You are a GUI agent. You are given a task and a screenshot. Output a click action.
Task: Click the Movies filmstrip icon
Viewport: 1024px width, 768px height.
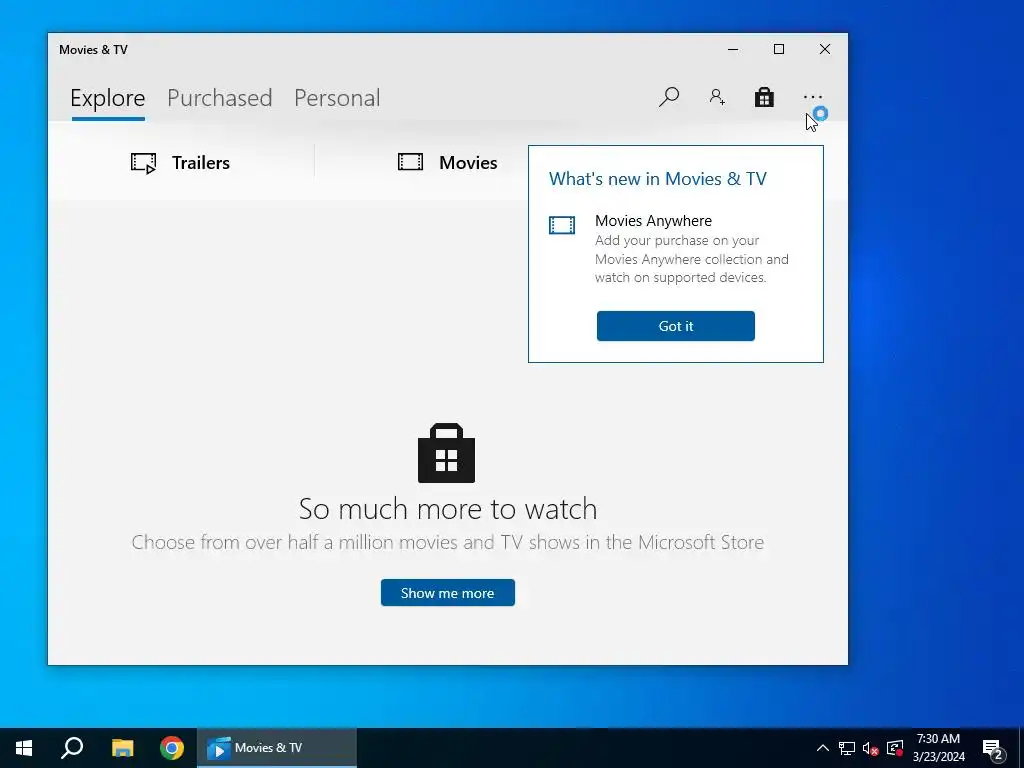tap(411, 162)
